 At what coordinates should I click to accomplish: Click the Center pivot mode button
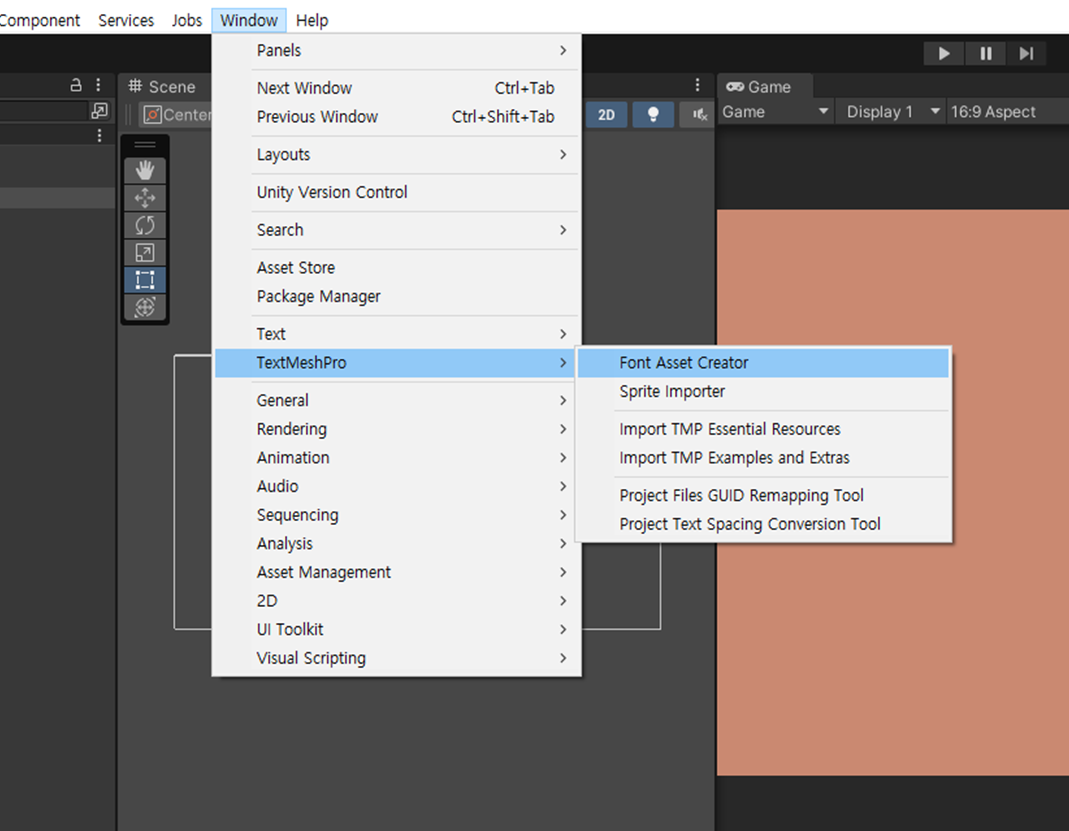(177, 115)
